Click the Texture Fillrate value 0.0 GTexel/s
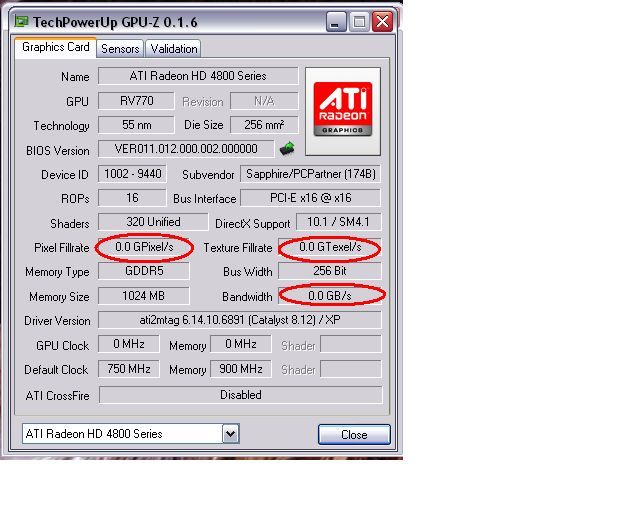 coord(330,247)
